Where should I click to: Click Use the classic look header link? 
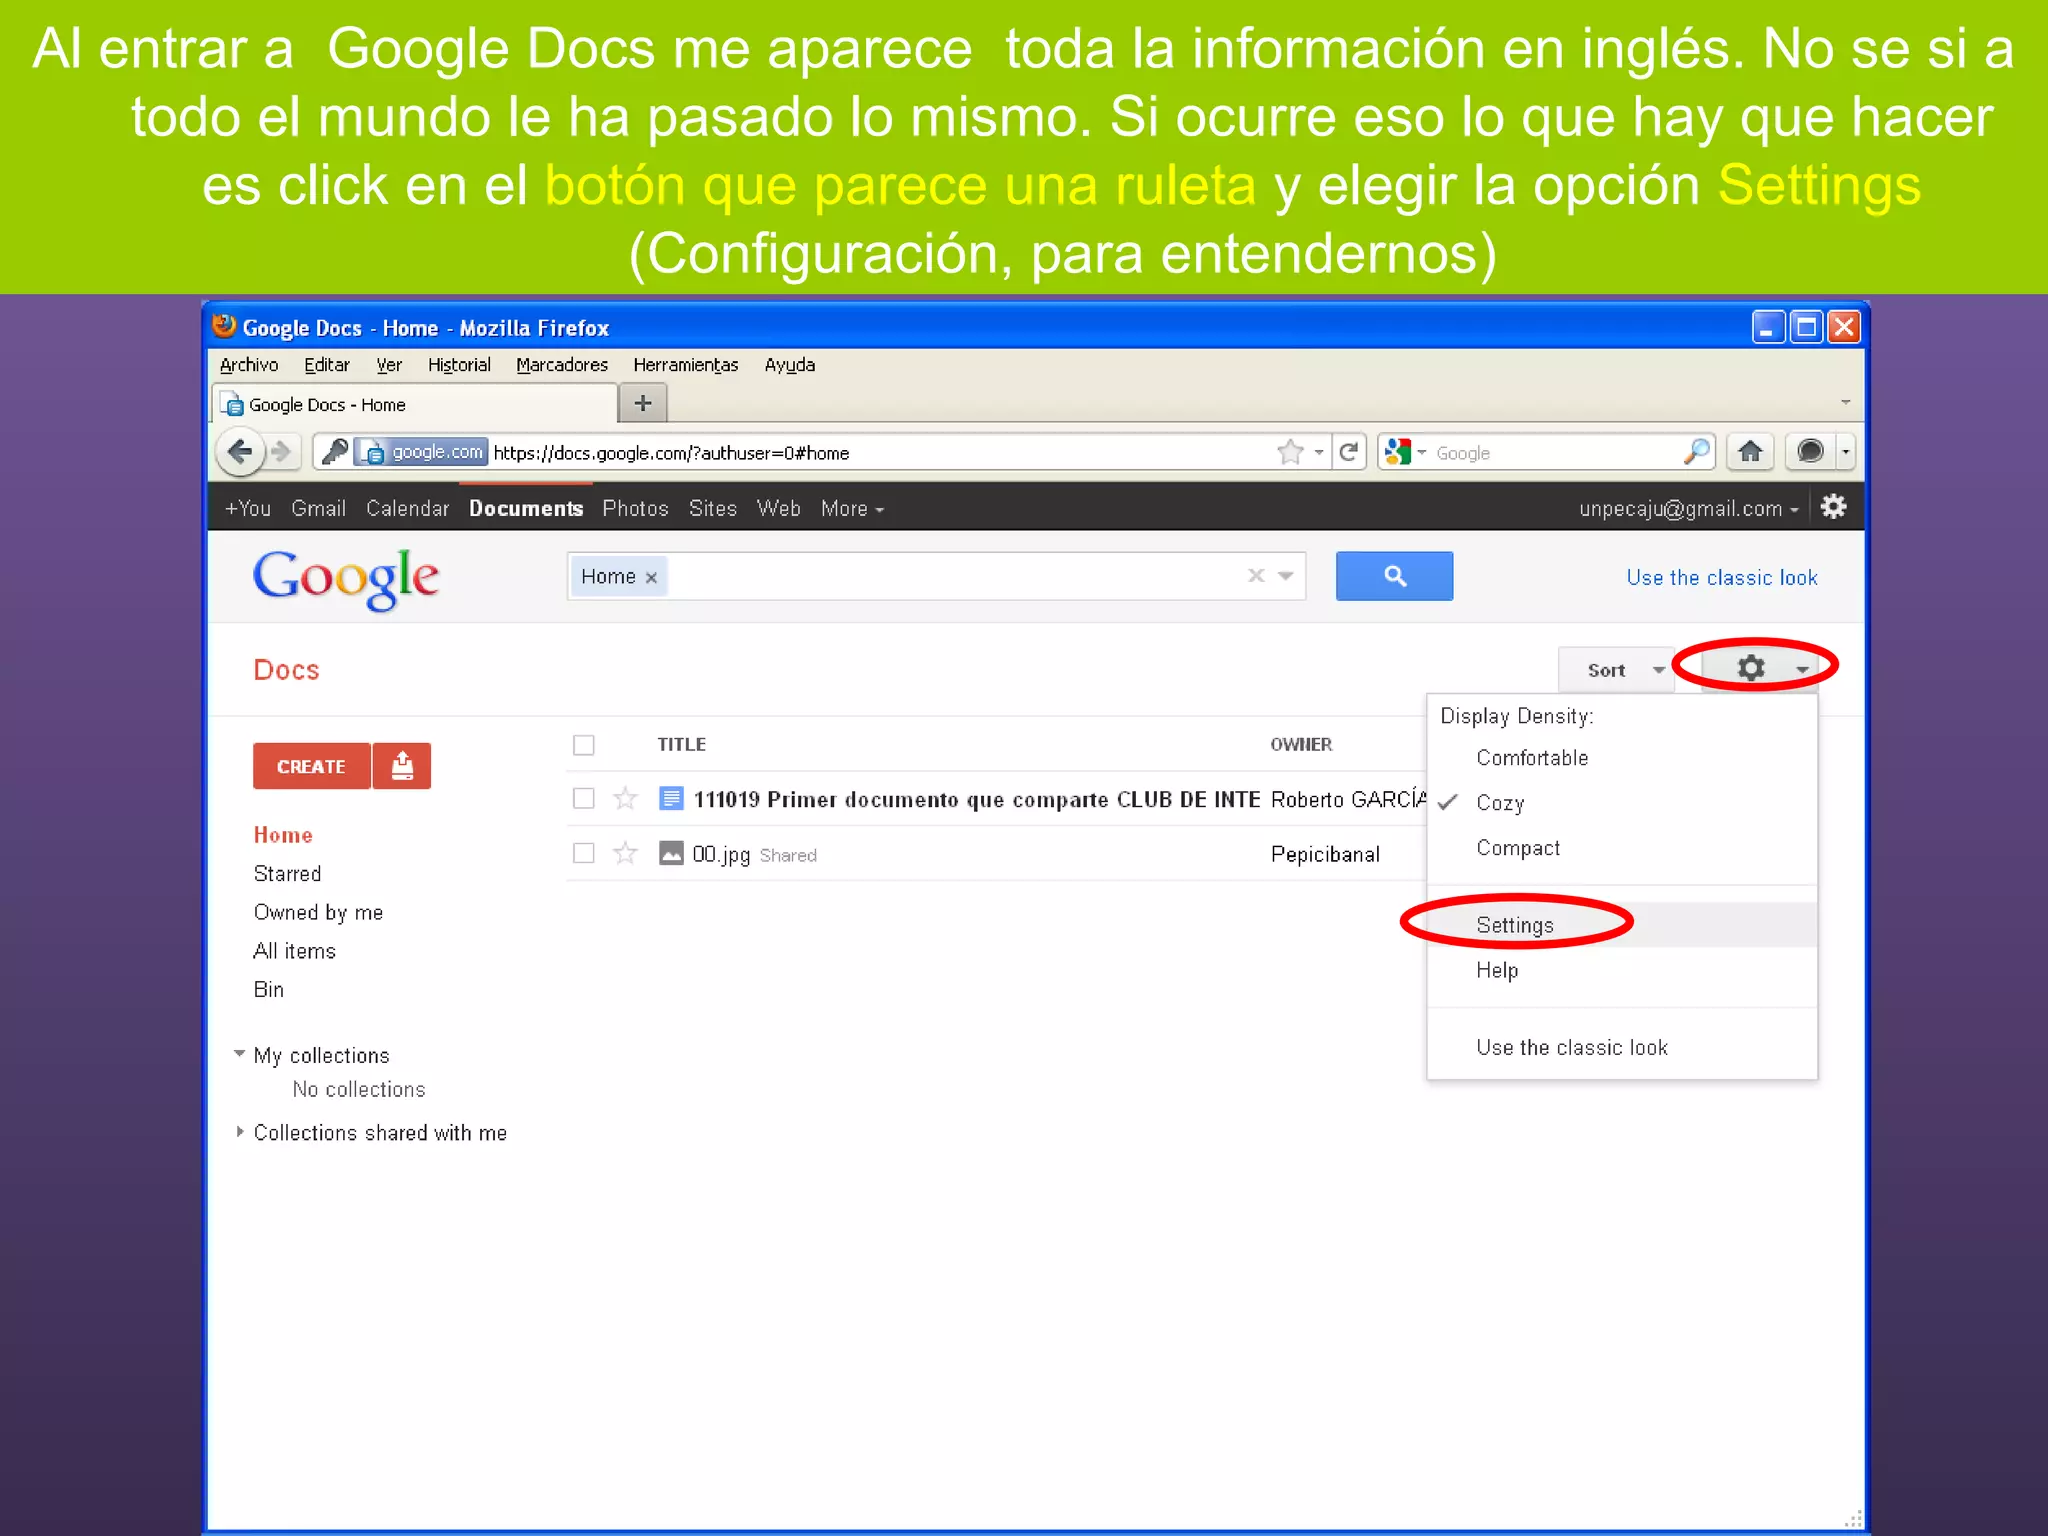(1721, 577)
